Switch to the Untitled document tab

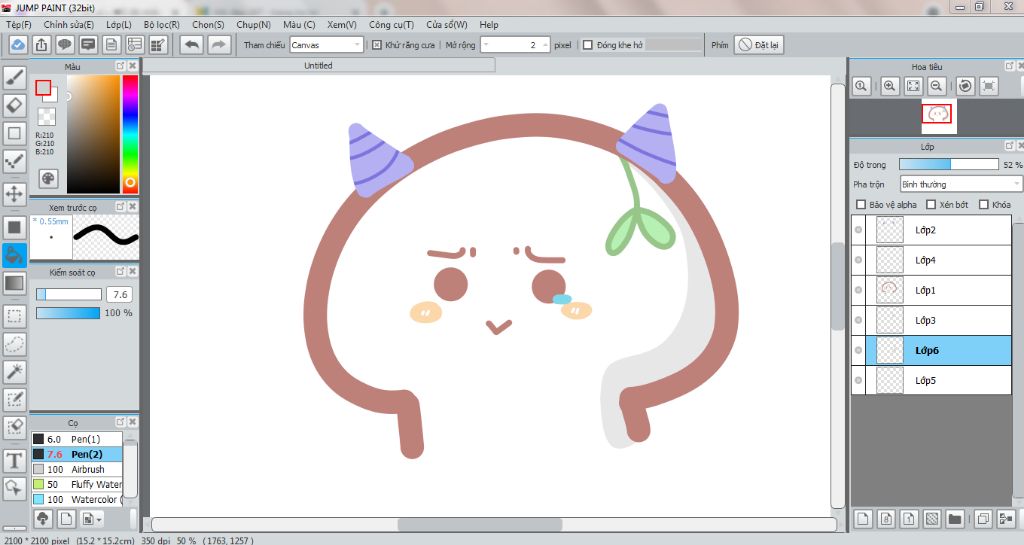319,65
